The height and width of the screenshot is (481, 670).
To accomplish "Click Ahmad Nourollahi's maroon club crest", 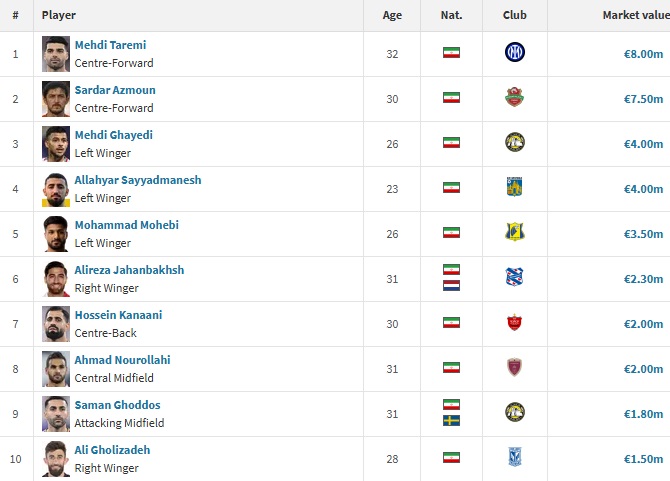I will pyautogui.click(x=514, y=367).
